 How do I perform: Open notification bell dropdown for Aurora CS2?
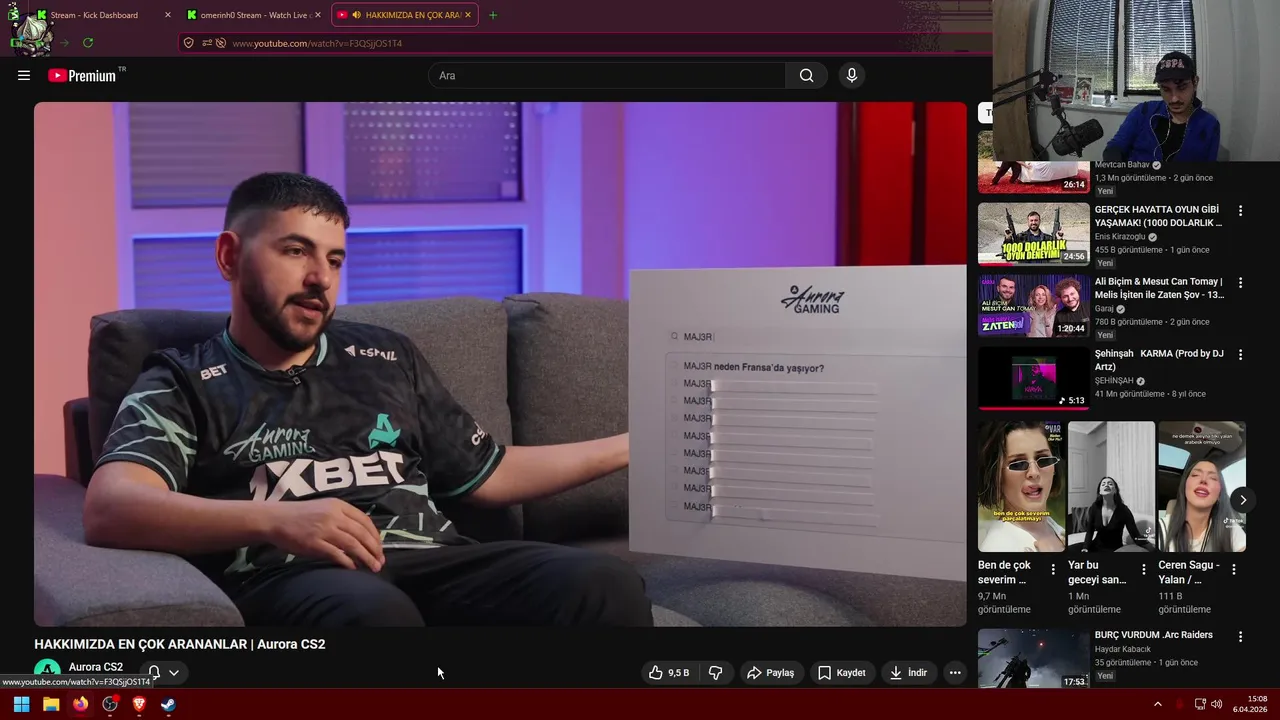(x=163, y=673)
